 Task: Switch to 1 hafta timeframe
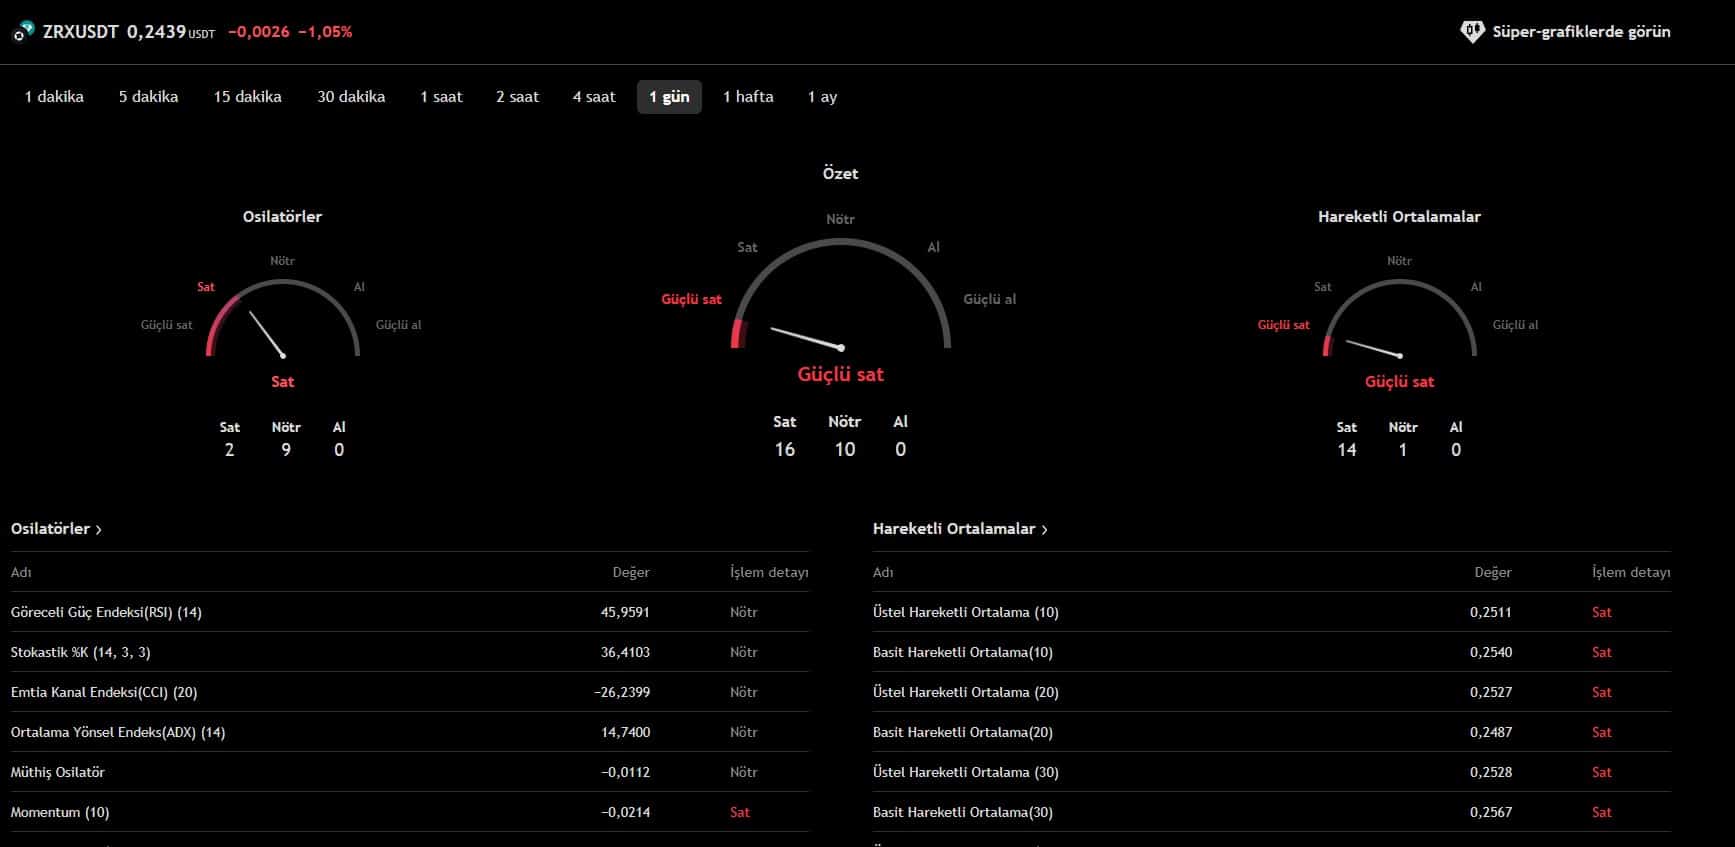pyautogui.click(x=748, y=97)
